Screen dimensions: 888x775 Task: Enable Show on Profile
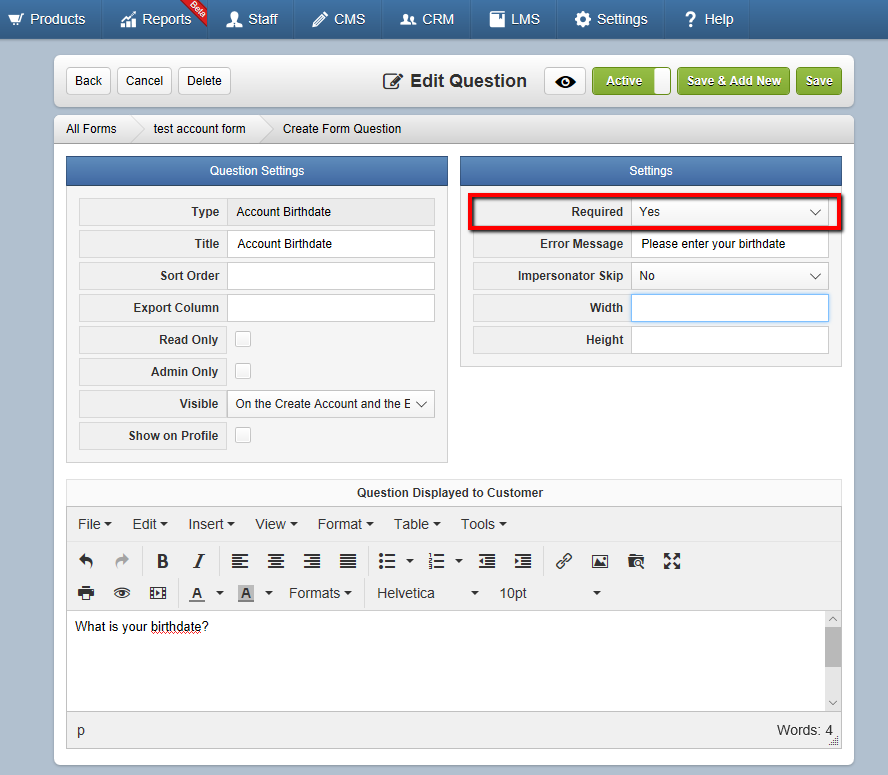(240, 435)
